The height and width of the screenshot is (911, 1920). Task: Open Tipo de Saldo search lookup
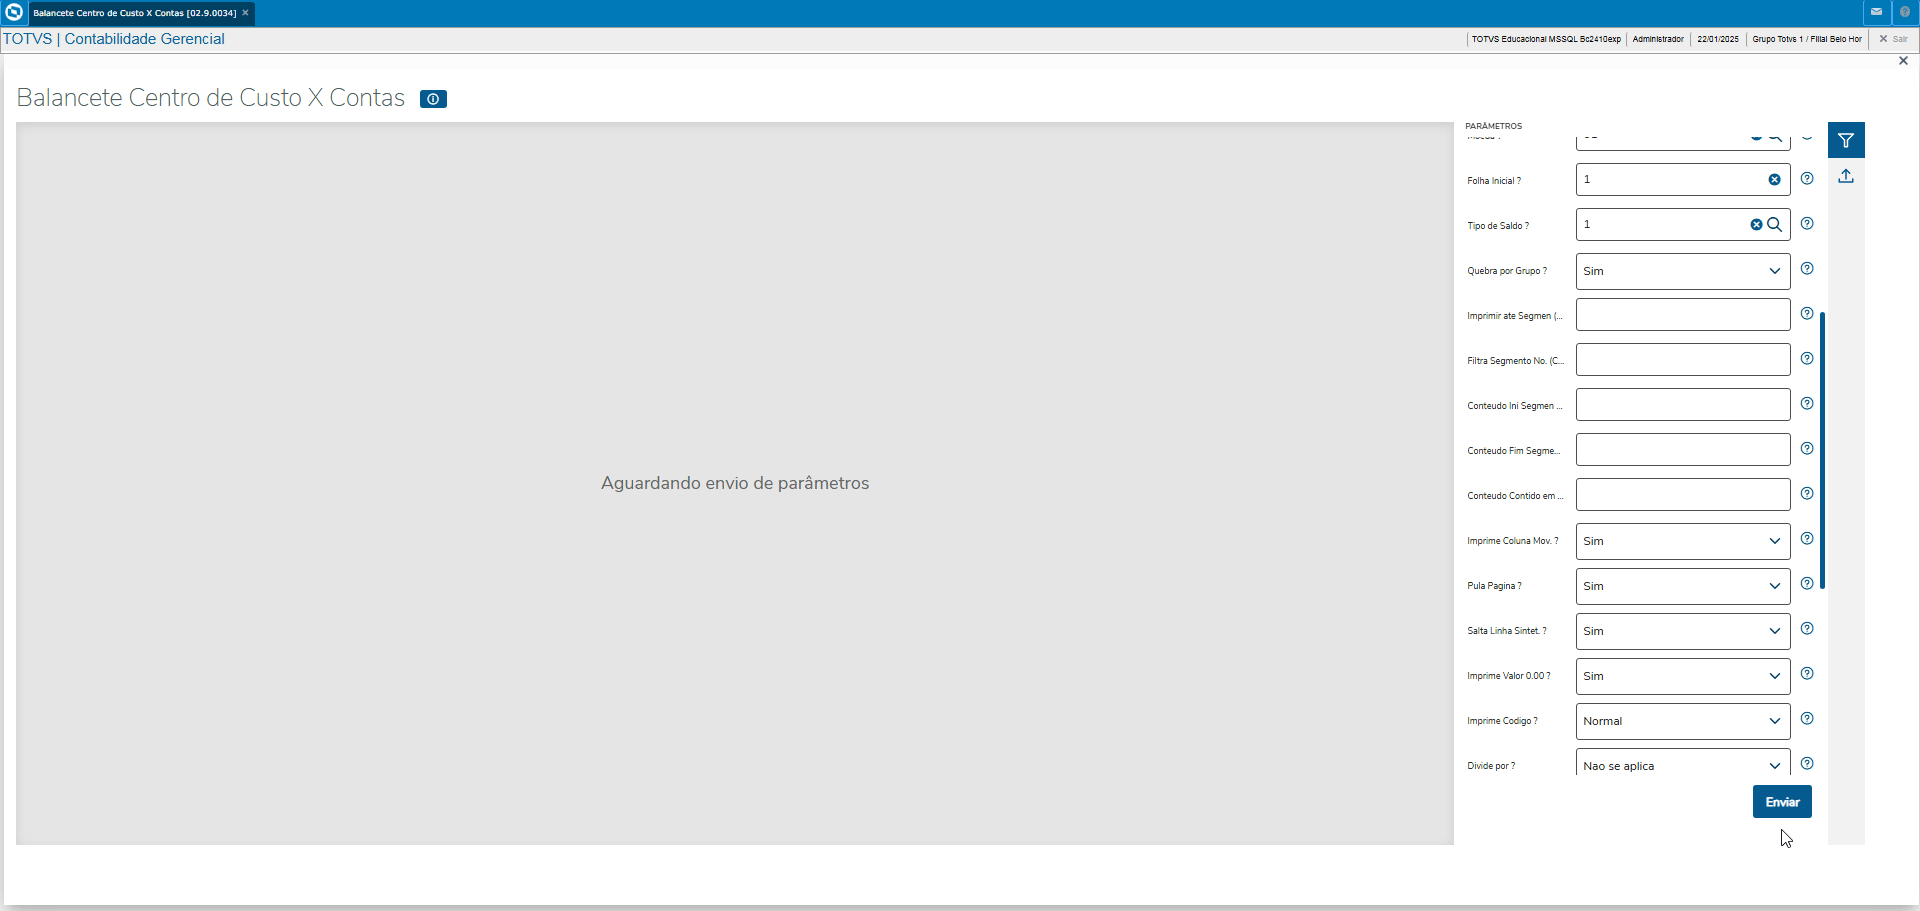coord(1775,225)
